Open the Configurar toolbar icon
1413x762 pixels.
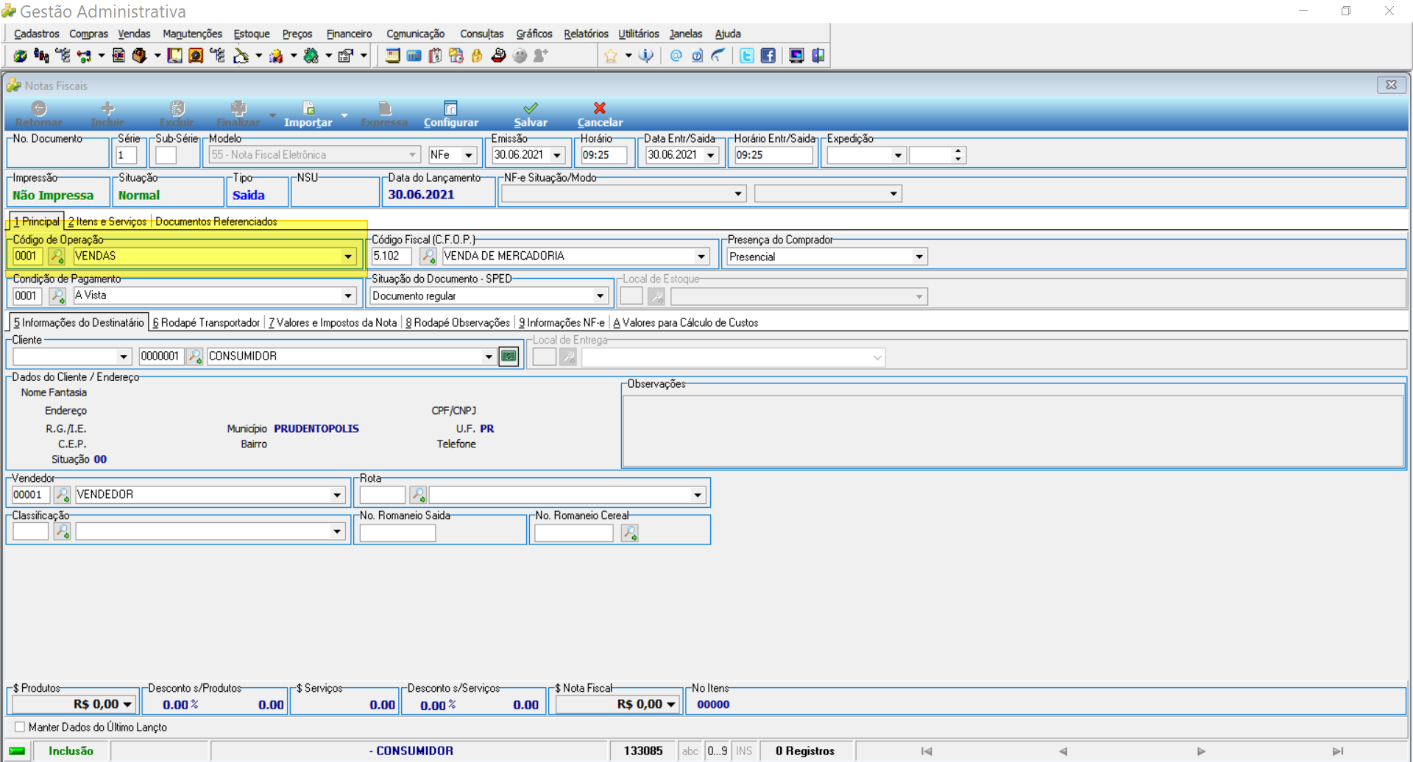click(451, 114)
